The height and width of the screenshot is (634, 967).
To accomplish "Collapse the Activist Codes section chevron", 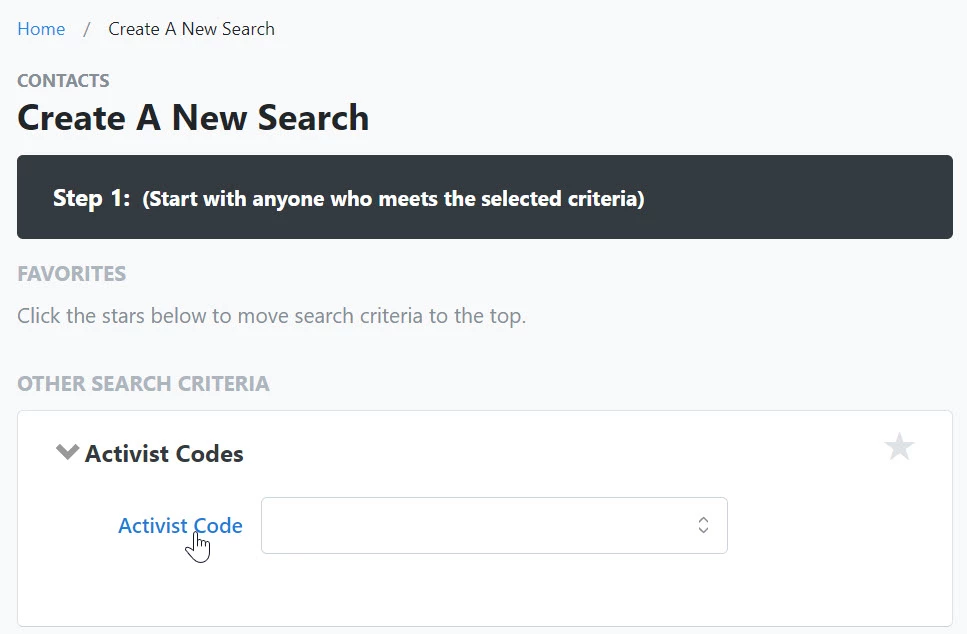I will pyautogui.click(x=67, y=452).
